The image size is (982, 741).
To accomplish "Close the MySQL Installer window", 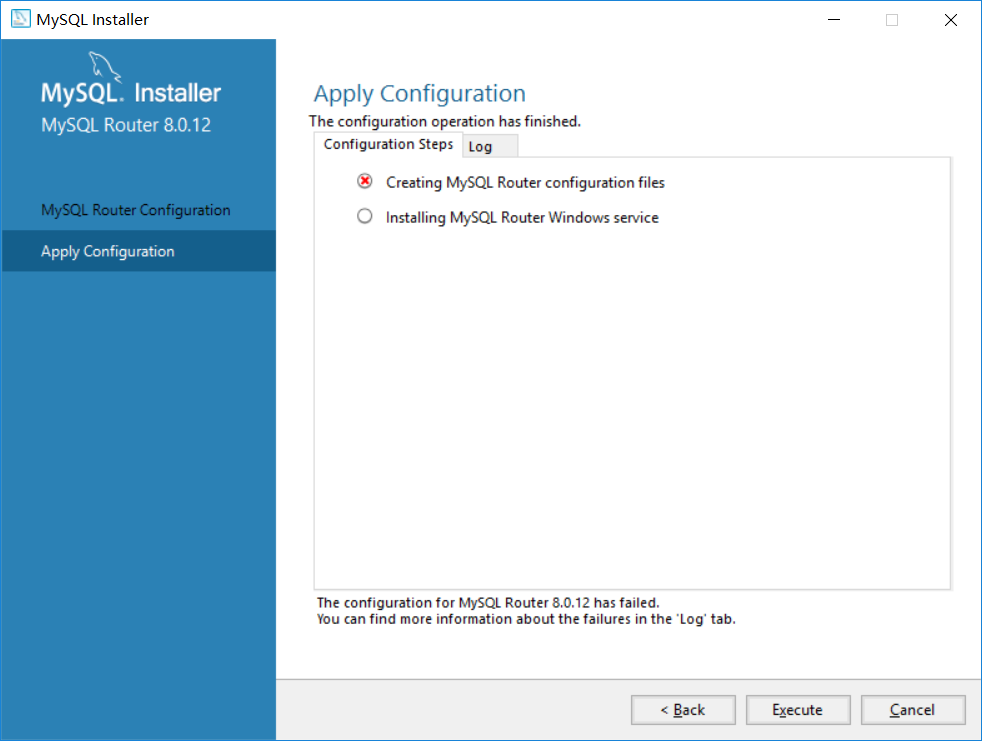I will [x=951, y=19].
